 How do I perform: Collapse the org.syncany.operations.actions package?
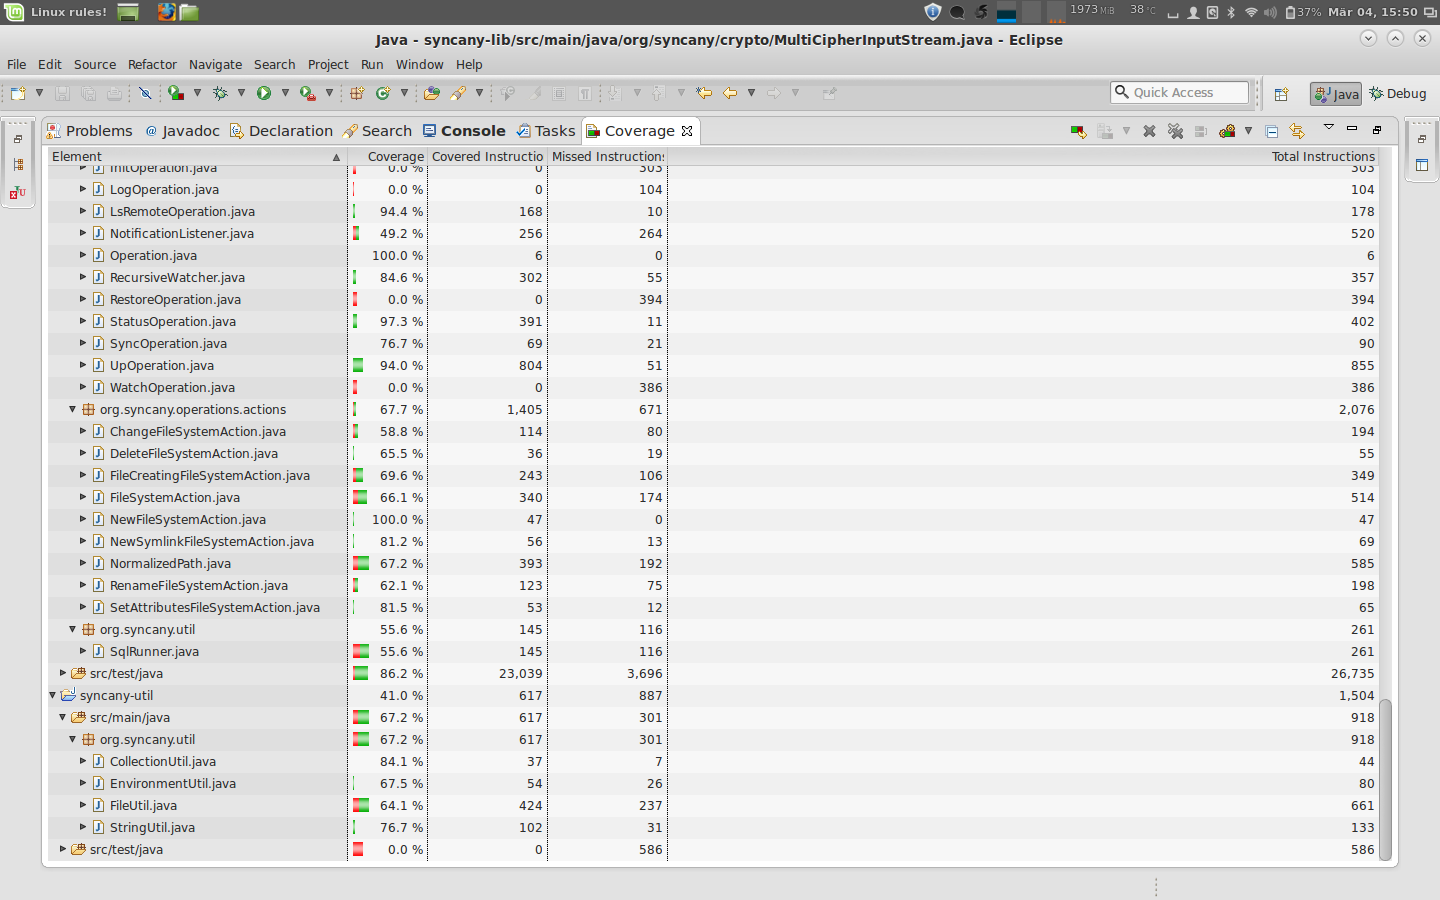[72, 409]
